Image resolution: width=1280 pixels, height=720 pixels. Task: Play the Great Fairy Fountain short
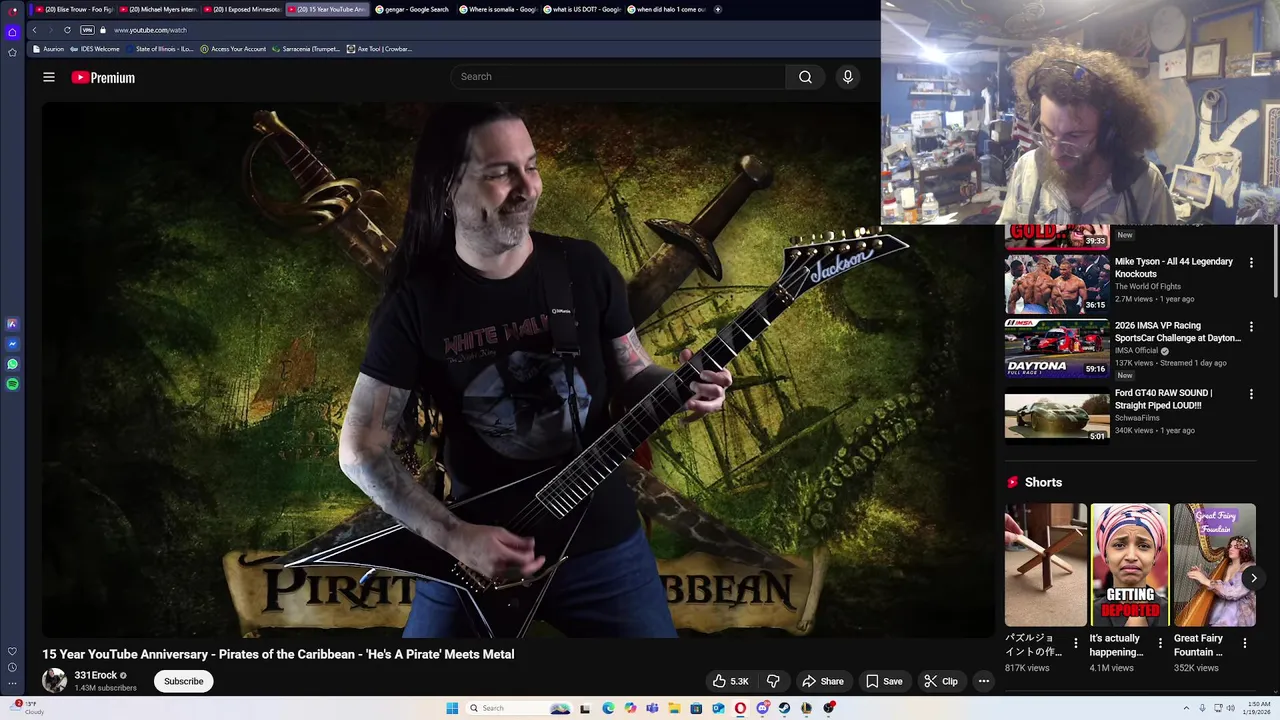tap(1214, 565)
